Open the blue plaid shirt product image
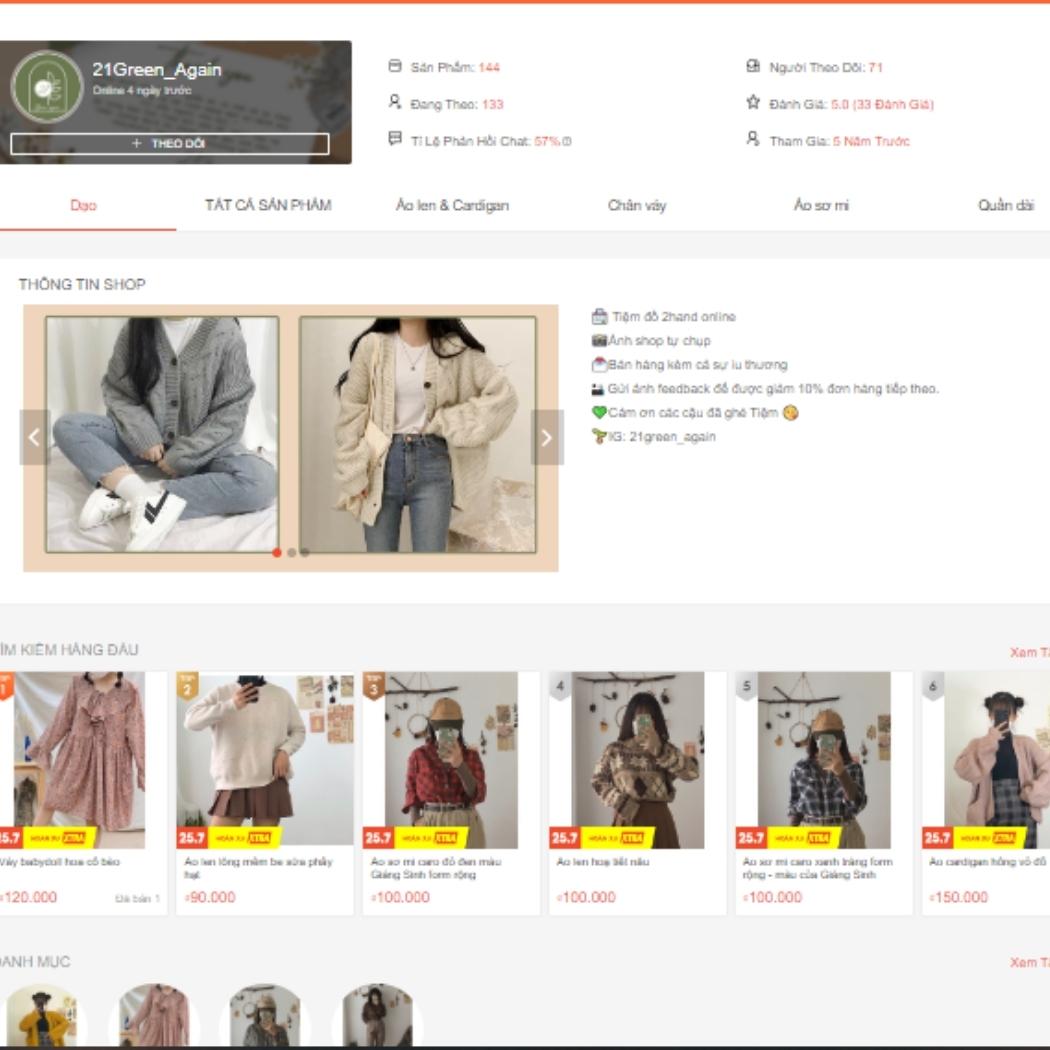This screenshot has height=1050, width=1050. (x=824, y=761)
